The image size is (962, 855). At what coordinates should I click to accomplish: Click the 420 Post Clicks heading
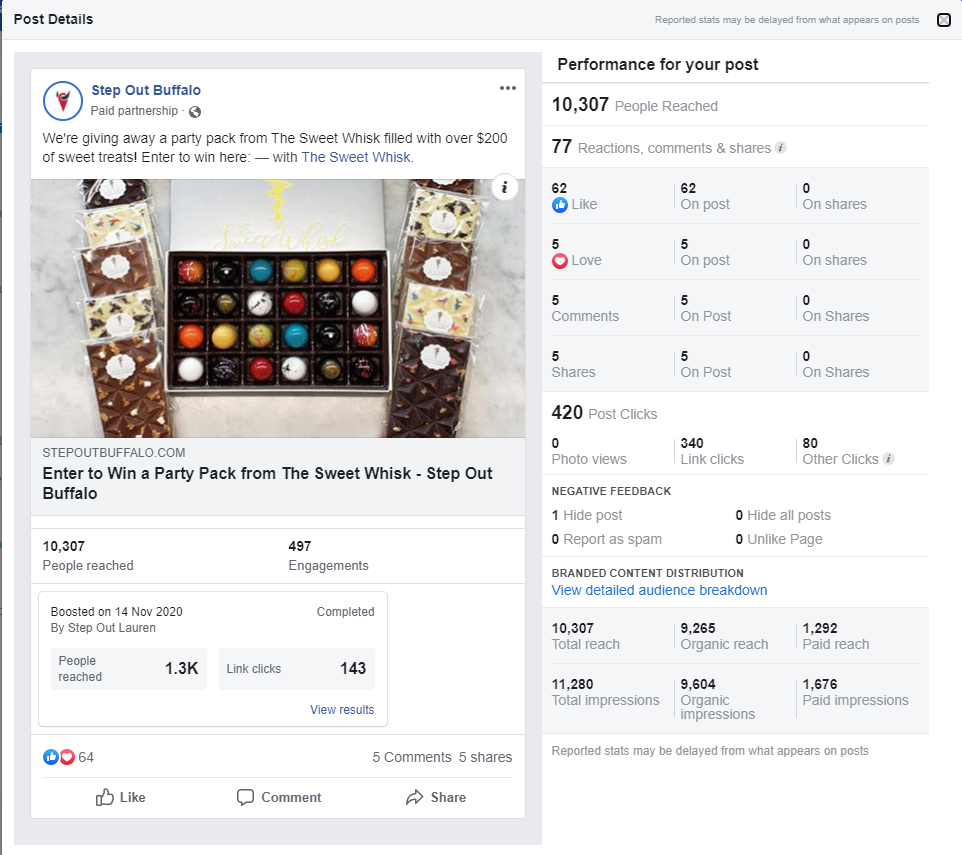pyautogui.click(x=604, y=413)
